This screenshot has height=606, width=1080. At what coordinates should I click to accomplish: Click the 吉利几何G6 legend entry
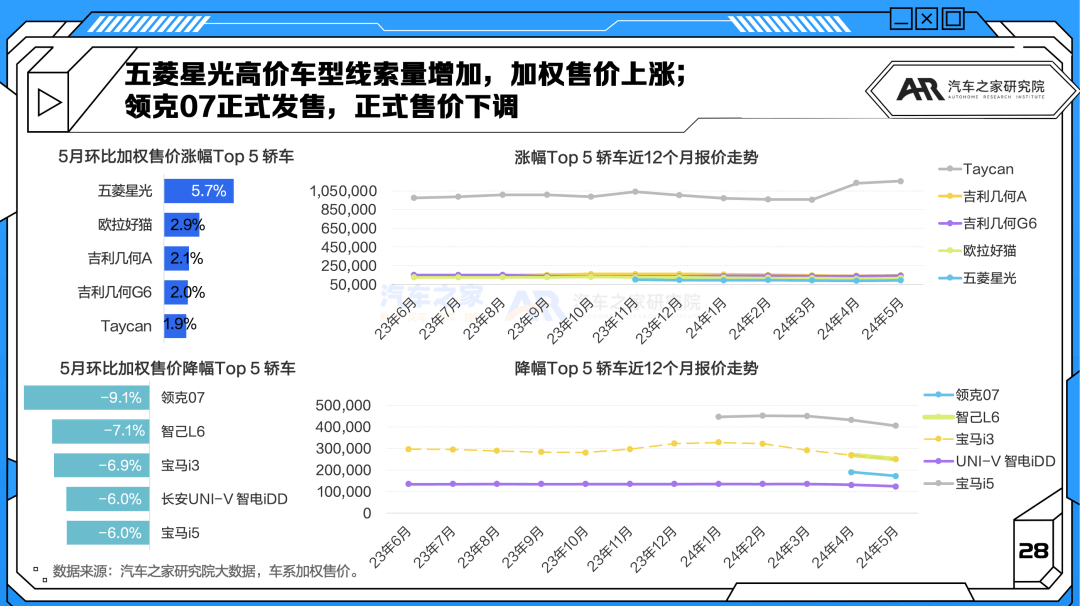point(987,223)
